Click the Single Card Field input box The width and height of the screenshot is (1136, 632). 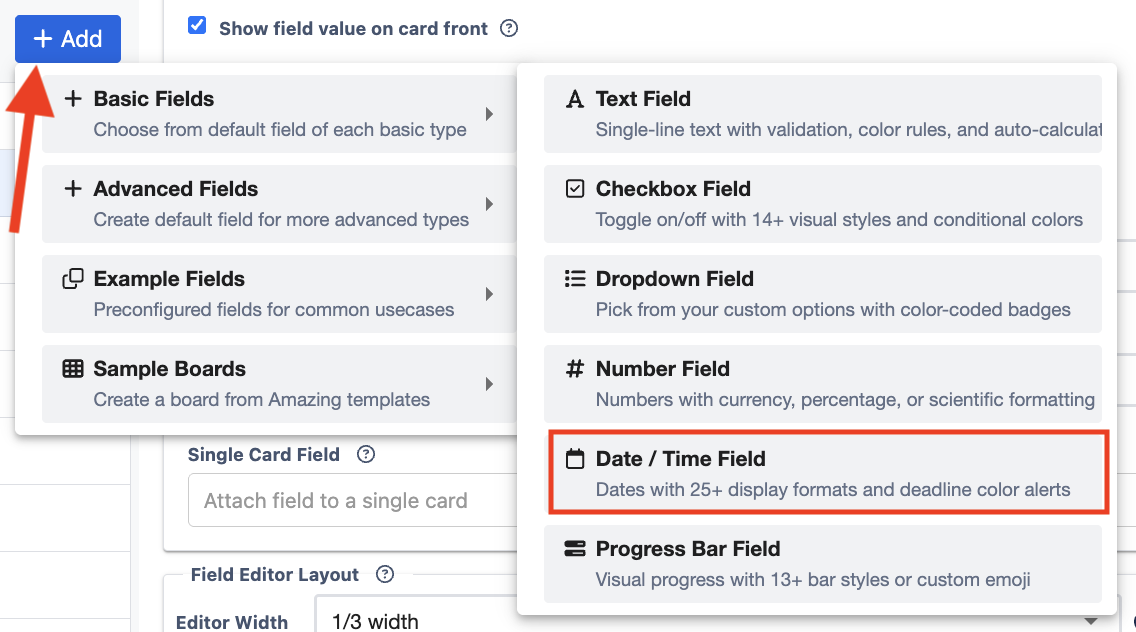352,500
